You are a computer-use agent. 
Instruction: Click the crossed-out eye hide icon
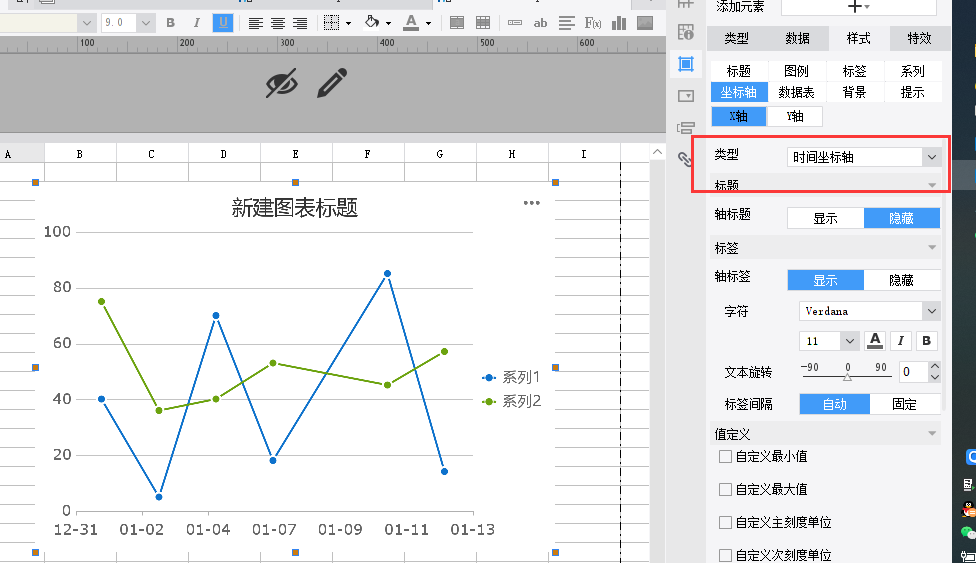(281, 83)
